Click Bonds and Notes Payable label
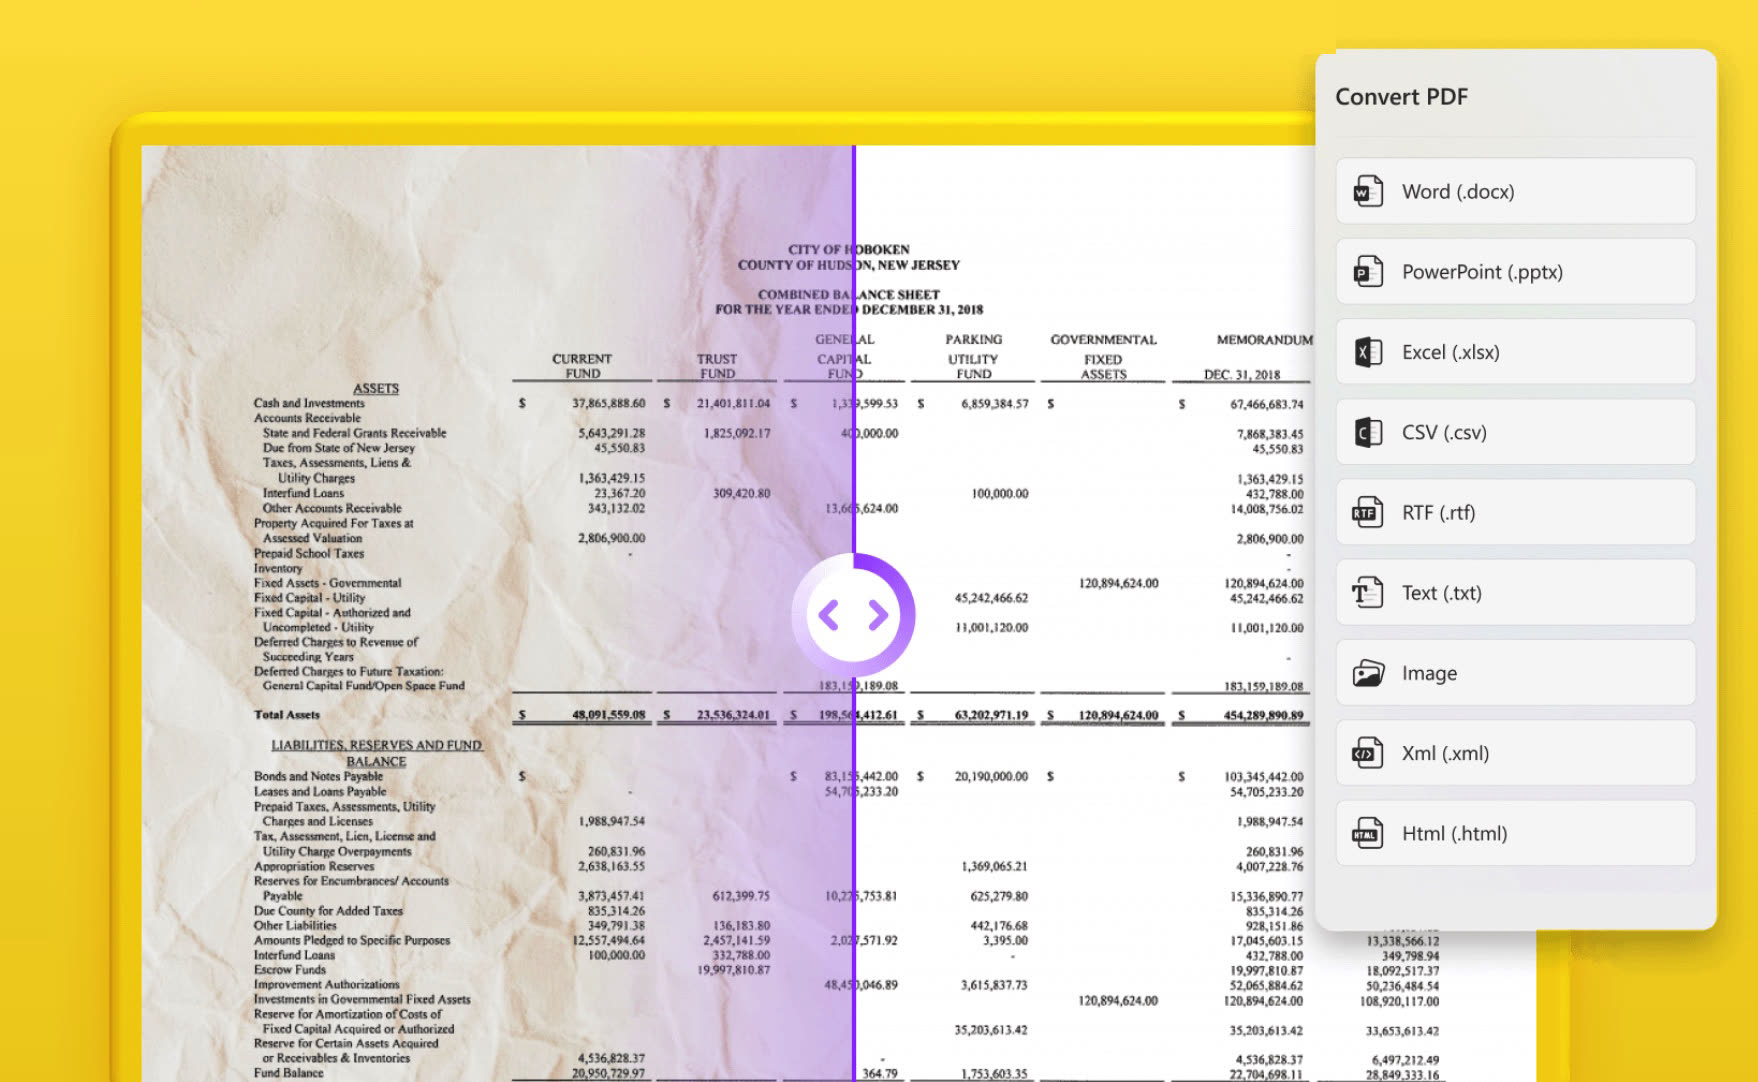The height and width of the screenshot is (1082, 1758). pos(318,776)
